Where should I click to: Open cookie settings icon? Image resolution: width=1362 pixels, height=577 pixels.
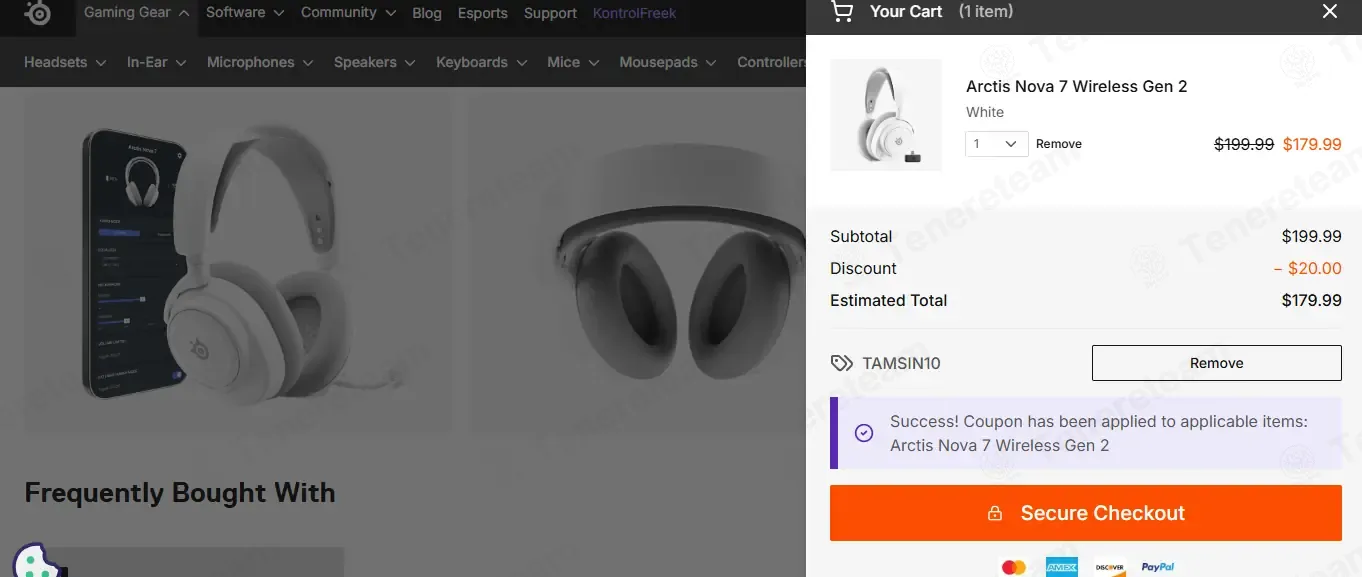(x=38, y=562)
